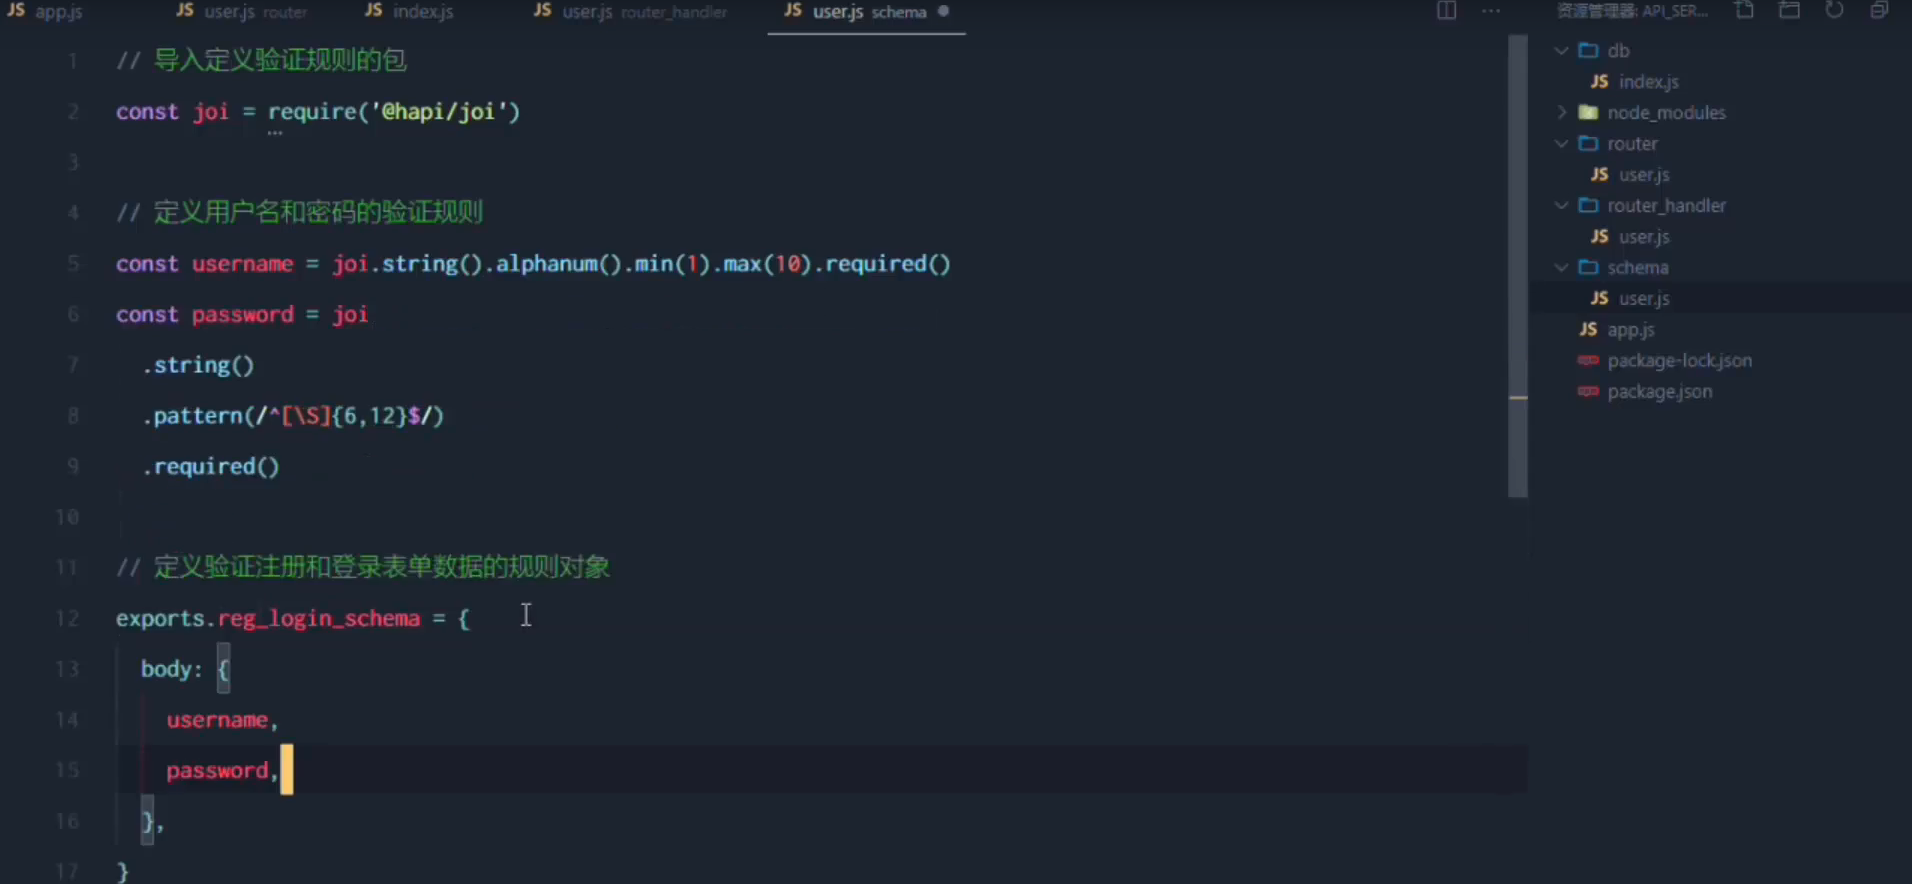This screenshot has width=1912, height=884.
Task: Collapse the schema folder chevron
Action: (1561, 267)
